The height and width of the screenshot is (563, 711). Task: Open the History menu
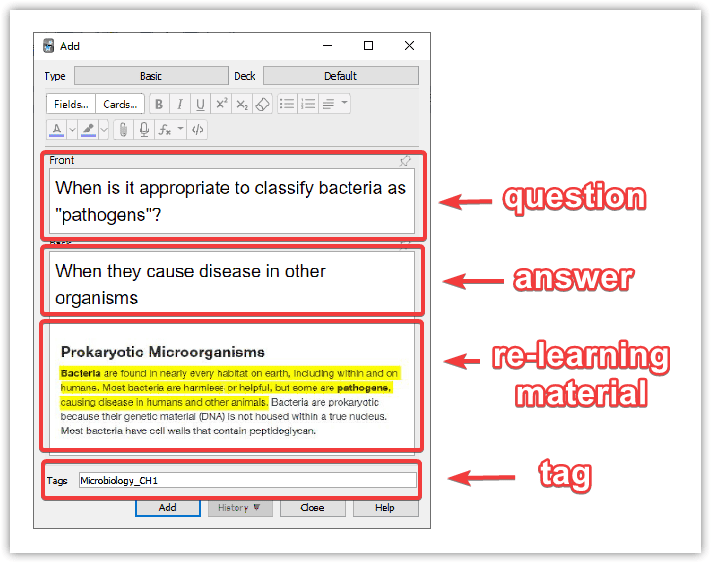coord(239,507)
